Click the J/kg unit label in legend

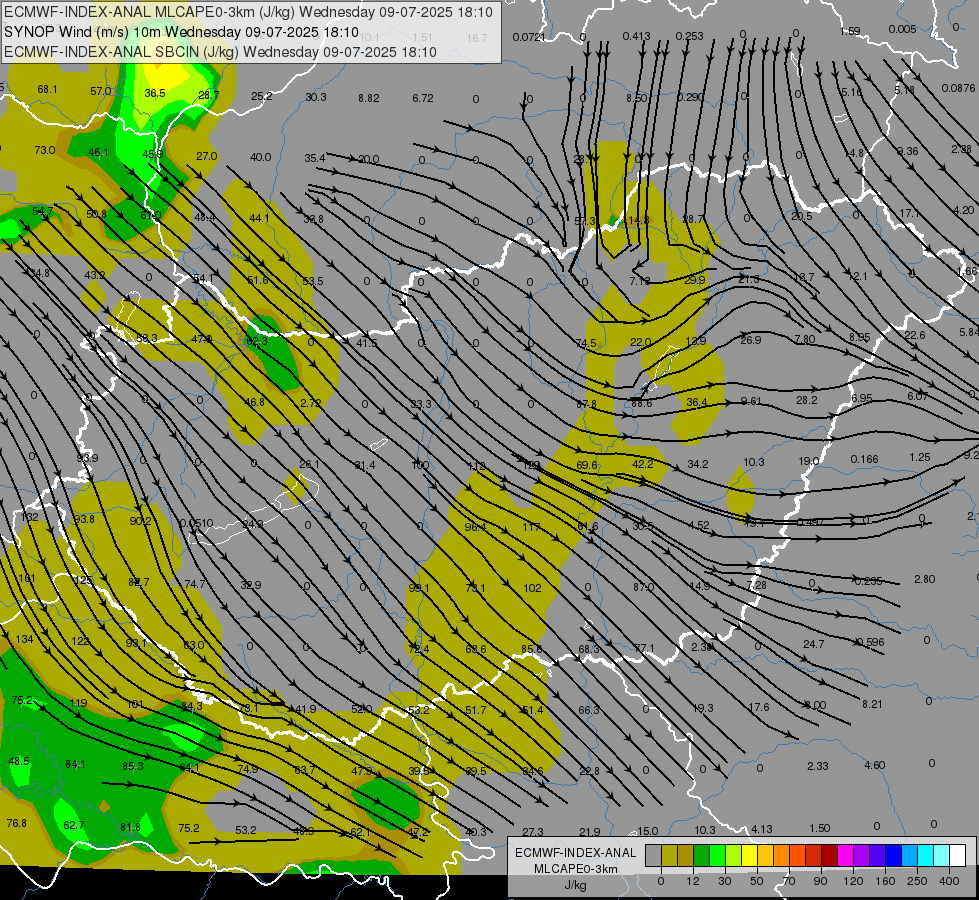(x=576, y=885)
